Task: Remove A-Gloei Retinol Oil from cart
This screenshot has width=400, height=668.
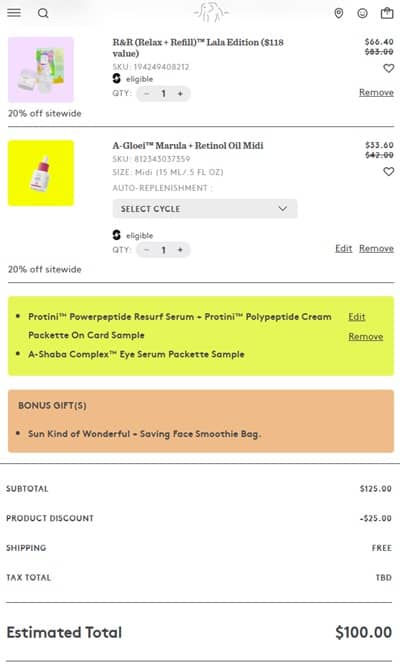Action: pos(376,248)
